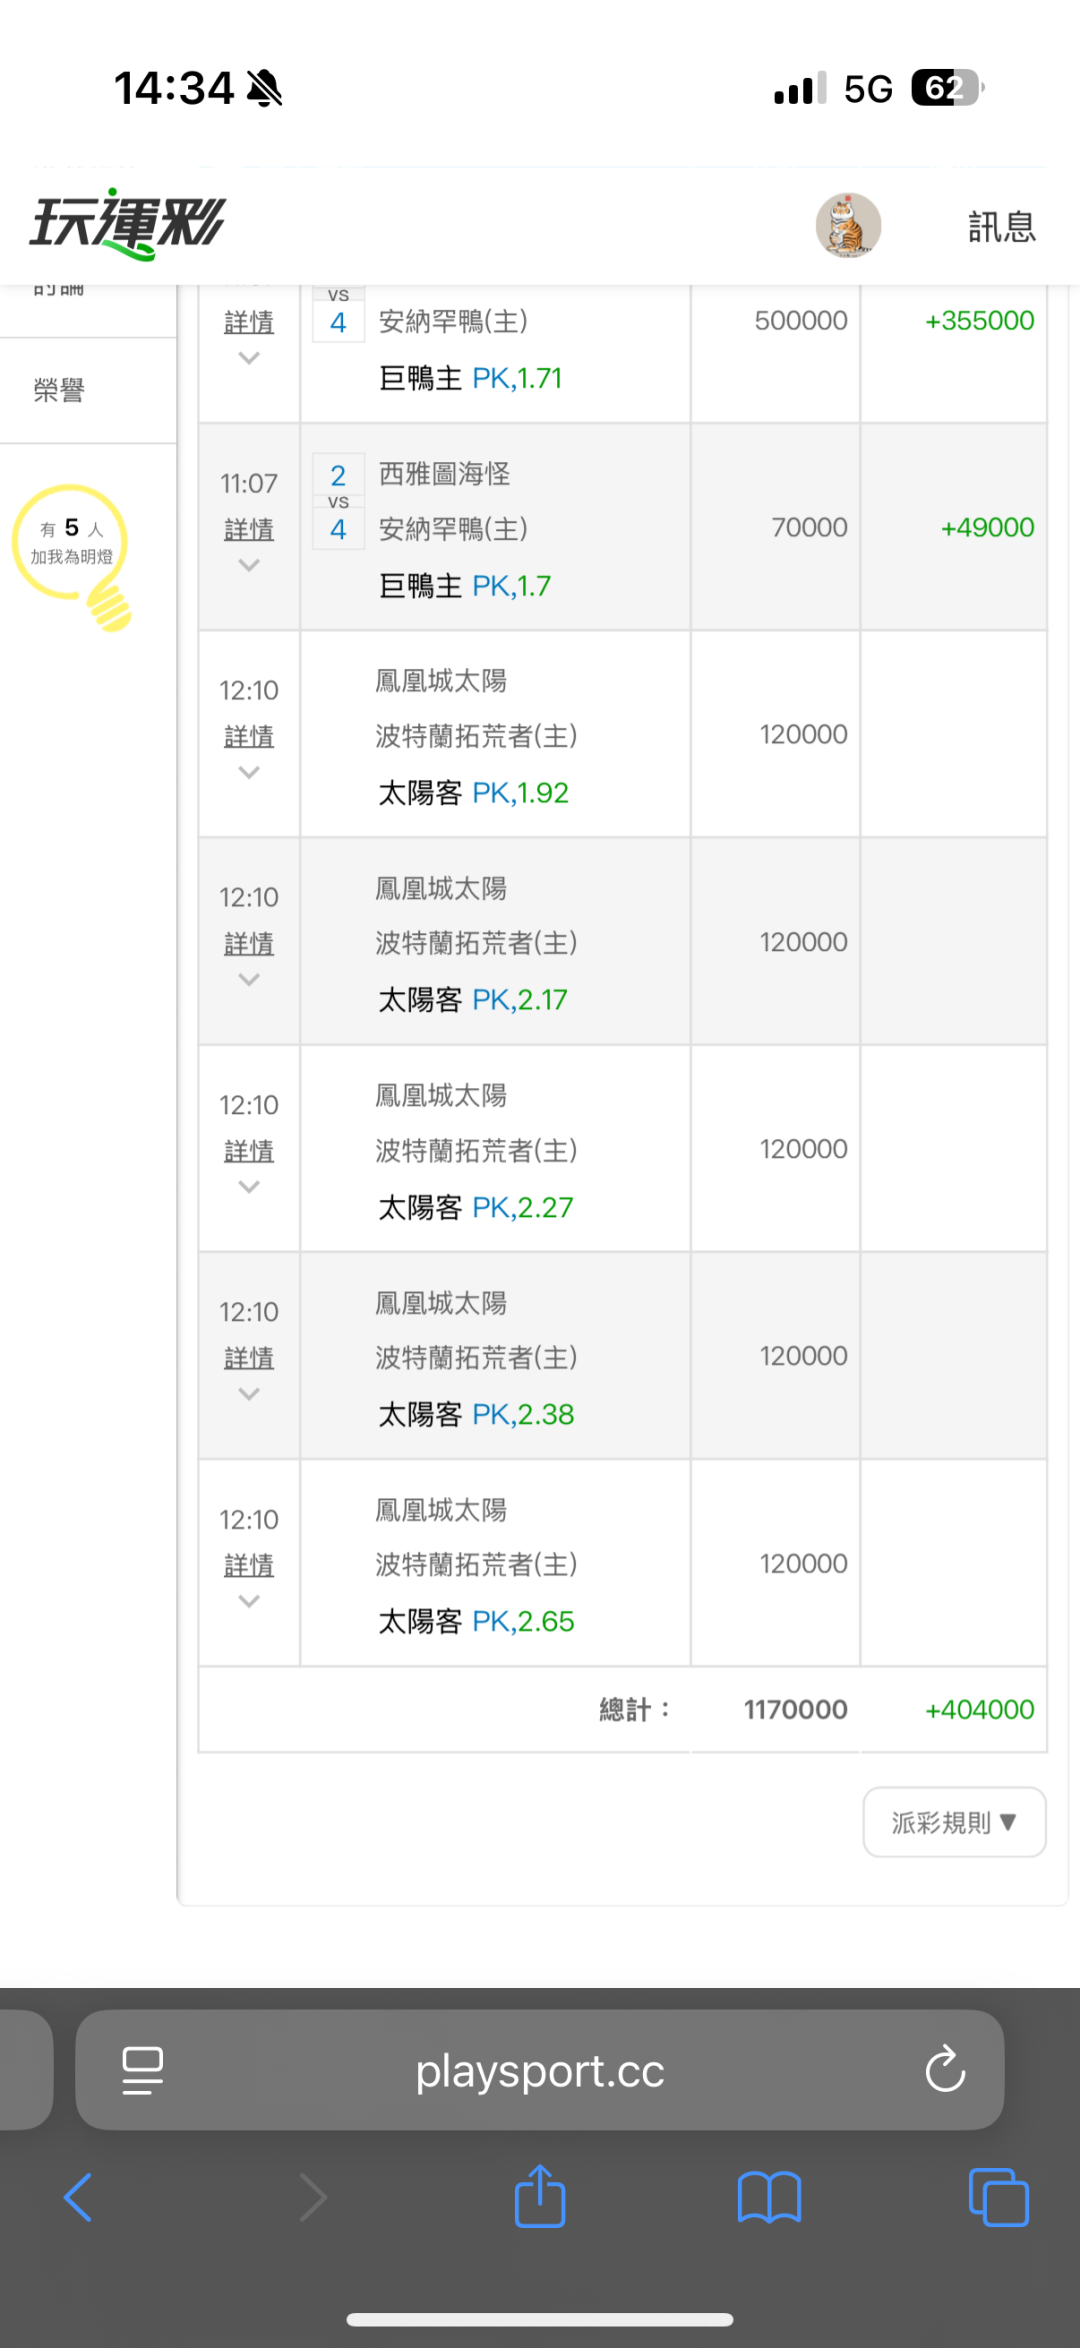Open 詳情 link for PK,2.17 bet
The image size is (1080, 2348).
tap(249, 943)
